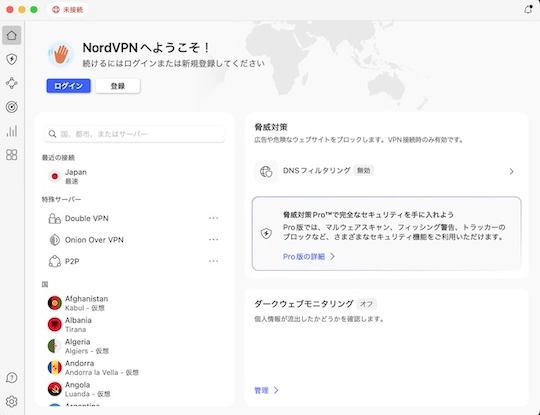Open the Dark Web Monitor radar icon

tap(12, 107)
